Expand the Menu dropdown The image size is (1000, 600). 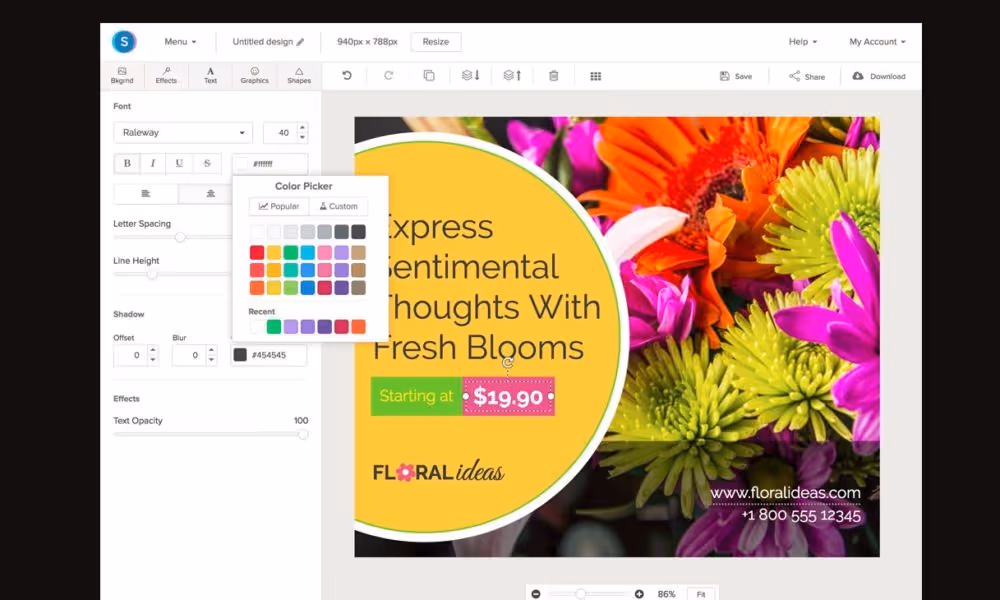pyautogui.click(x=180, y=42)
